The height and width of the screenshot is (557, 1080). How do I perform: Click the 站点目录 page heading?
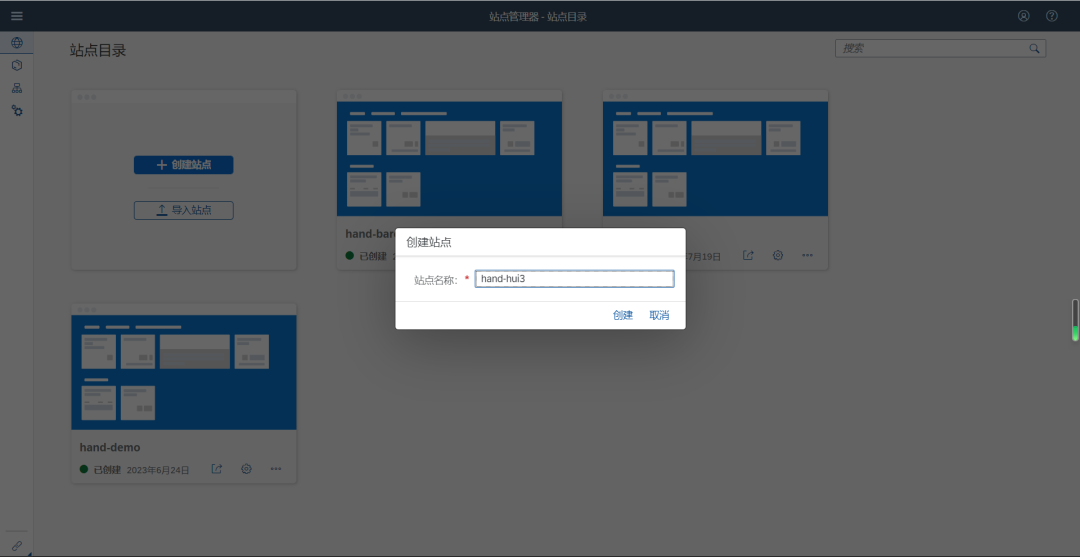coord(98,50)
